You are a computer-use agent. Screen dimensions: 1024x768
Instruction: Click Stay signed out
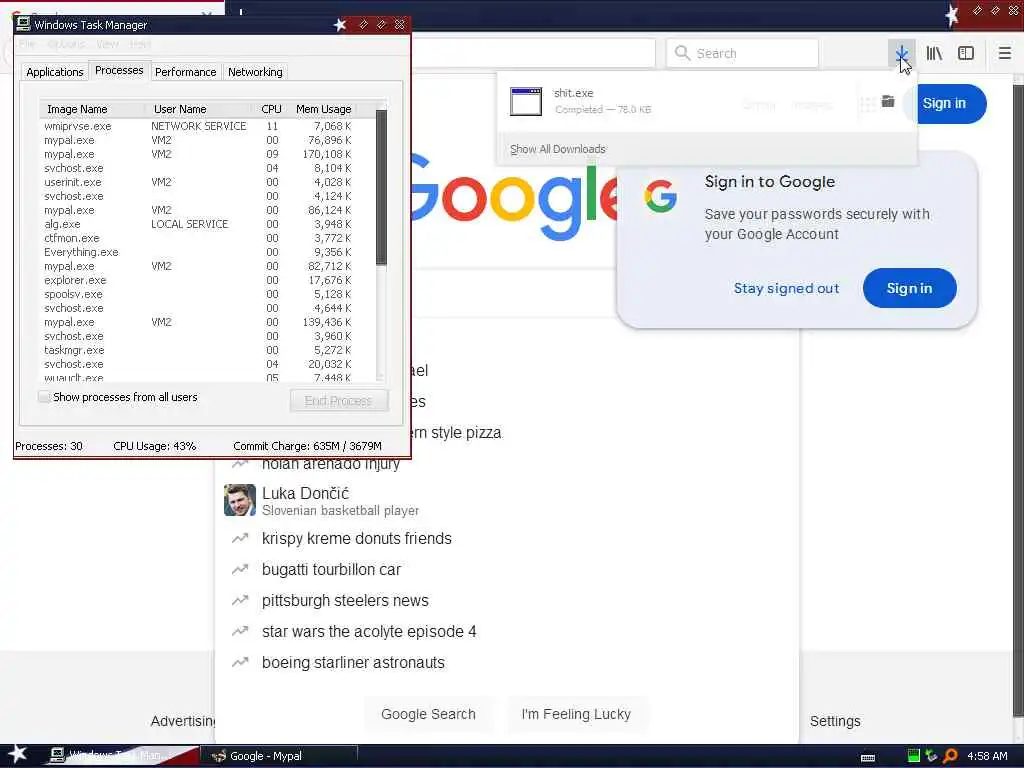786,288
